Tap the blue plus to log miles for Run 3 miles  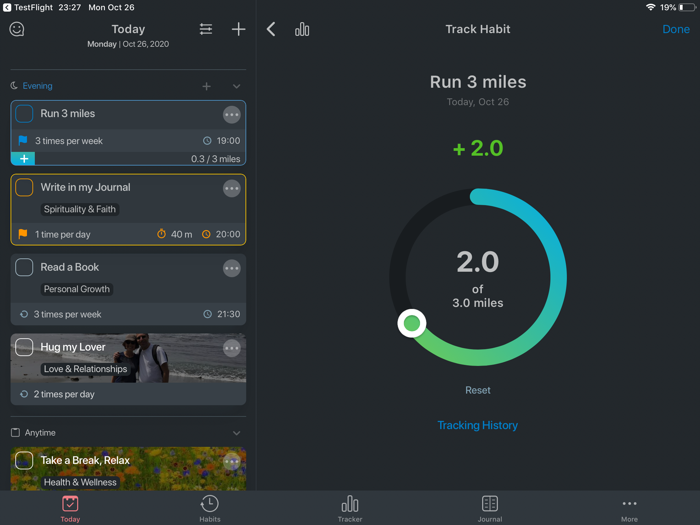point(24,158)
